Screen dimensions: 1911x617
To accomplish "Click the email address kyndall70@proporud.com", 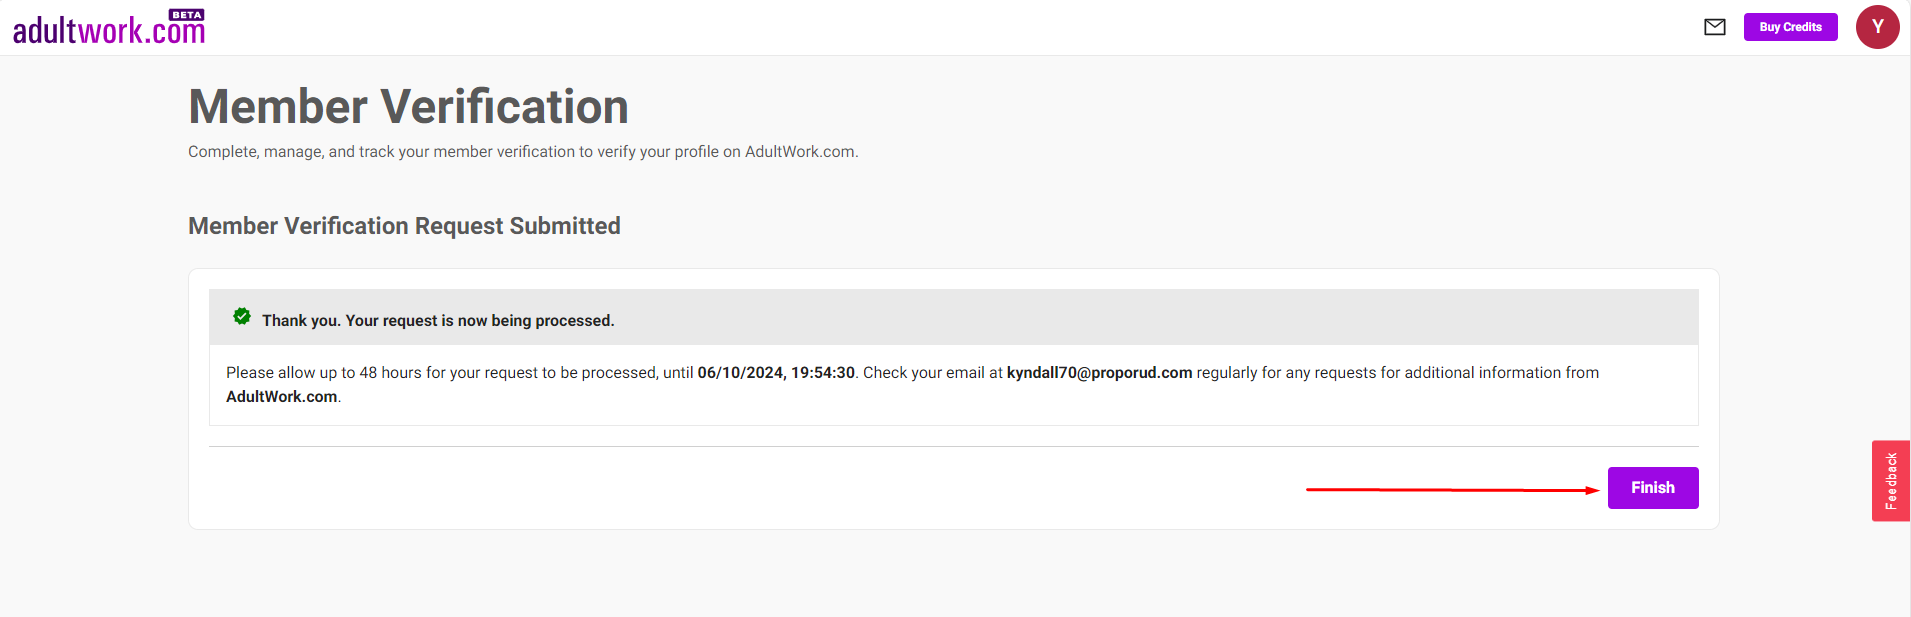I will click(x=1099, y=373).
